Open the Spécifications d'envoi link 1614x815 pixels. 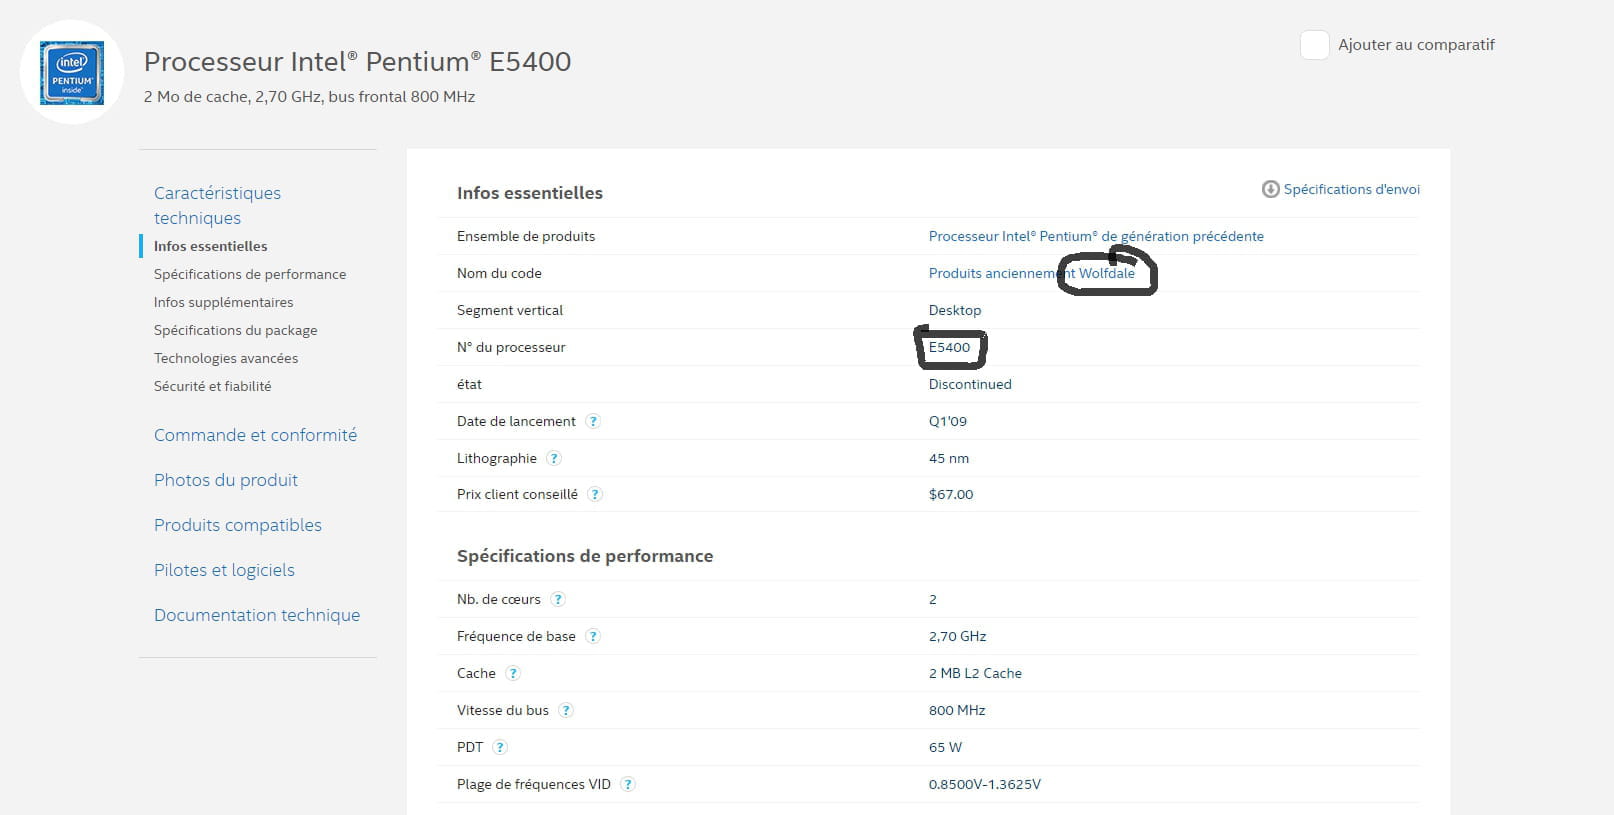(x=1351, y=189)
